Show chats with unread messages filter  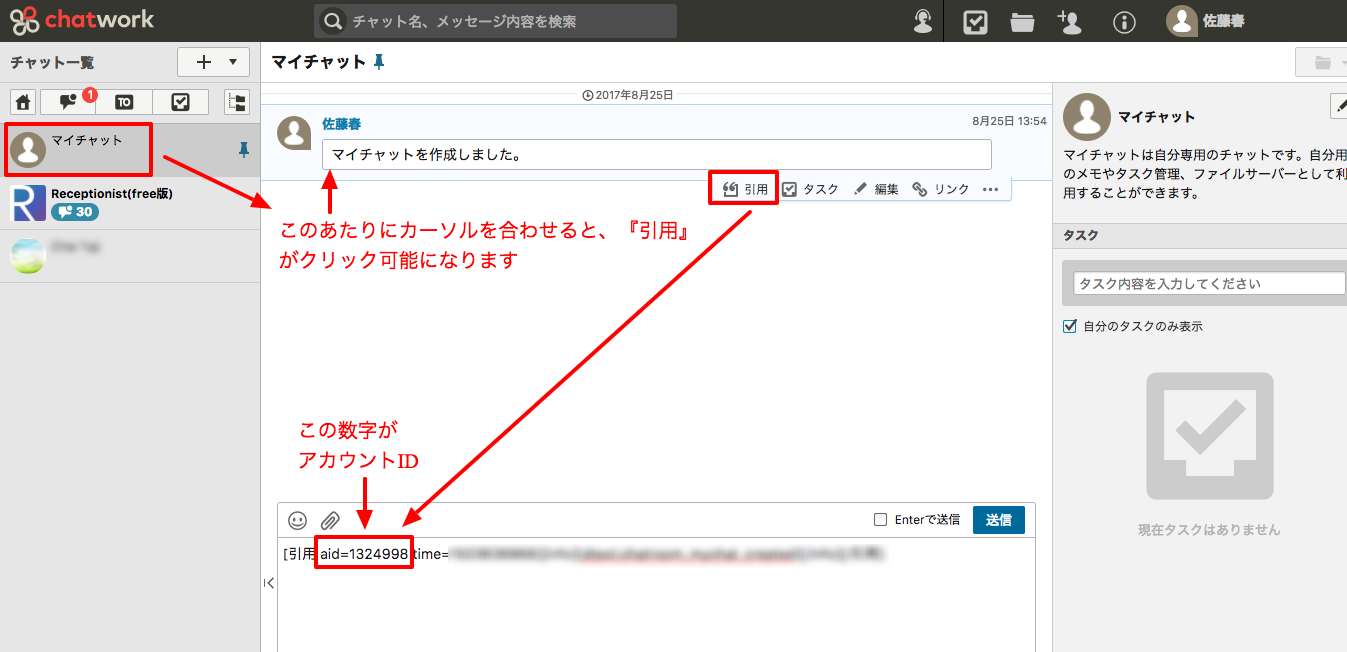tap(68, 102)
